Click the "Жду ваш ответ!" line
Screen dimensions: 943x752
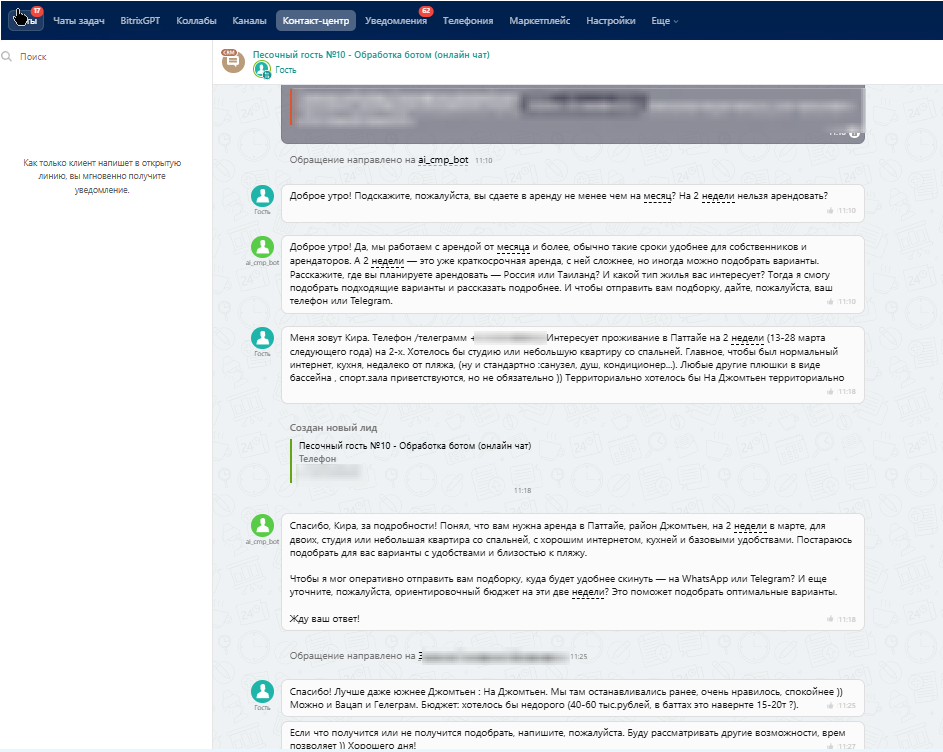(x=325, y=619)
